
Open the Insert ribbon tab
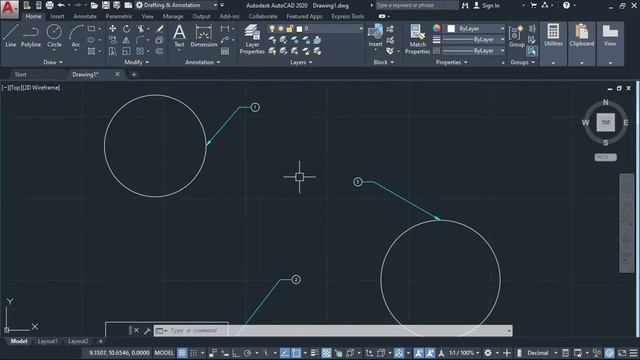(57, 16)
